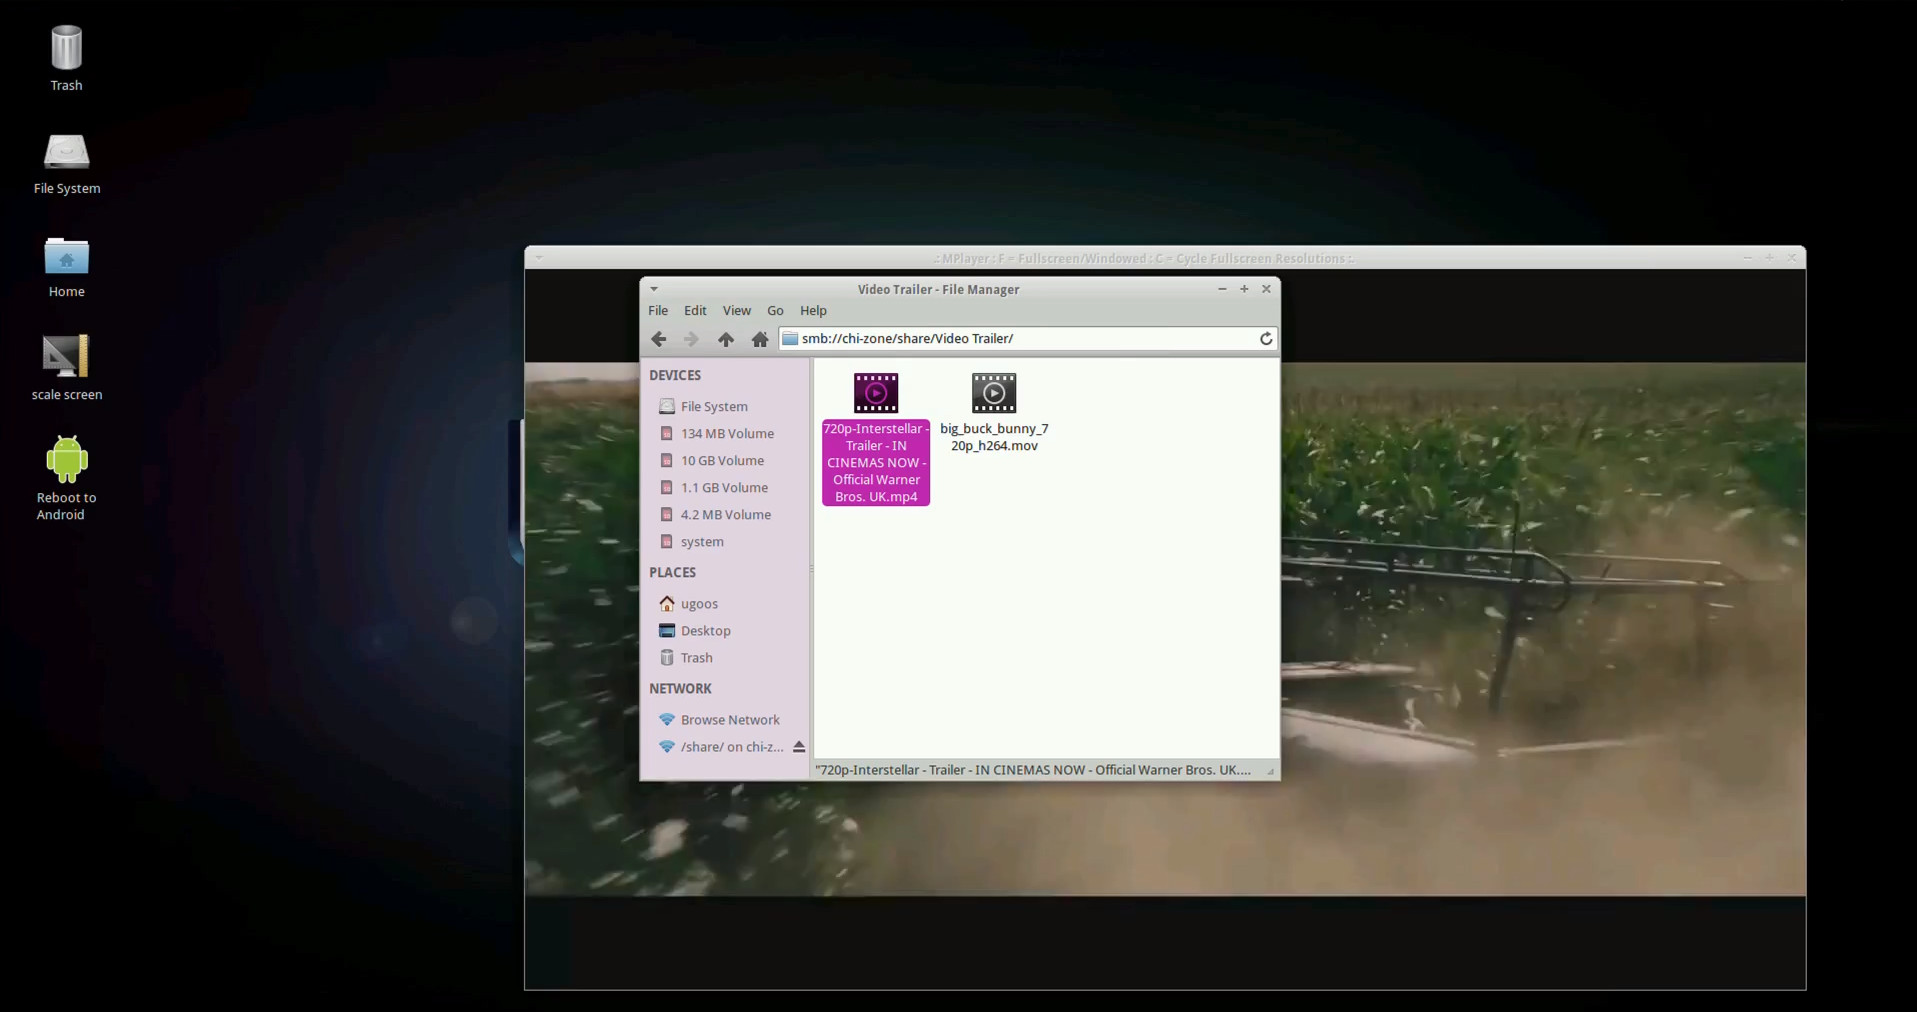
Task: Select big_buck_bunny_720p_h264.mov file icon
Action: coord(994,393)
